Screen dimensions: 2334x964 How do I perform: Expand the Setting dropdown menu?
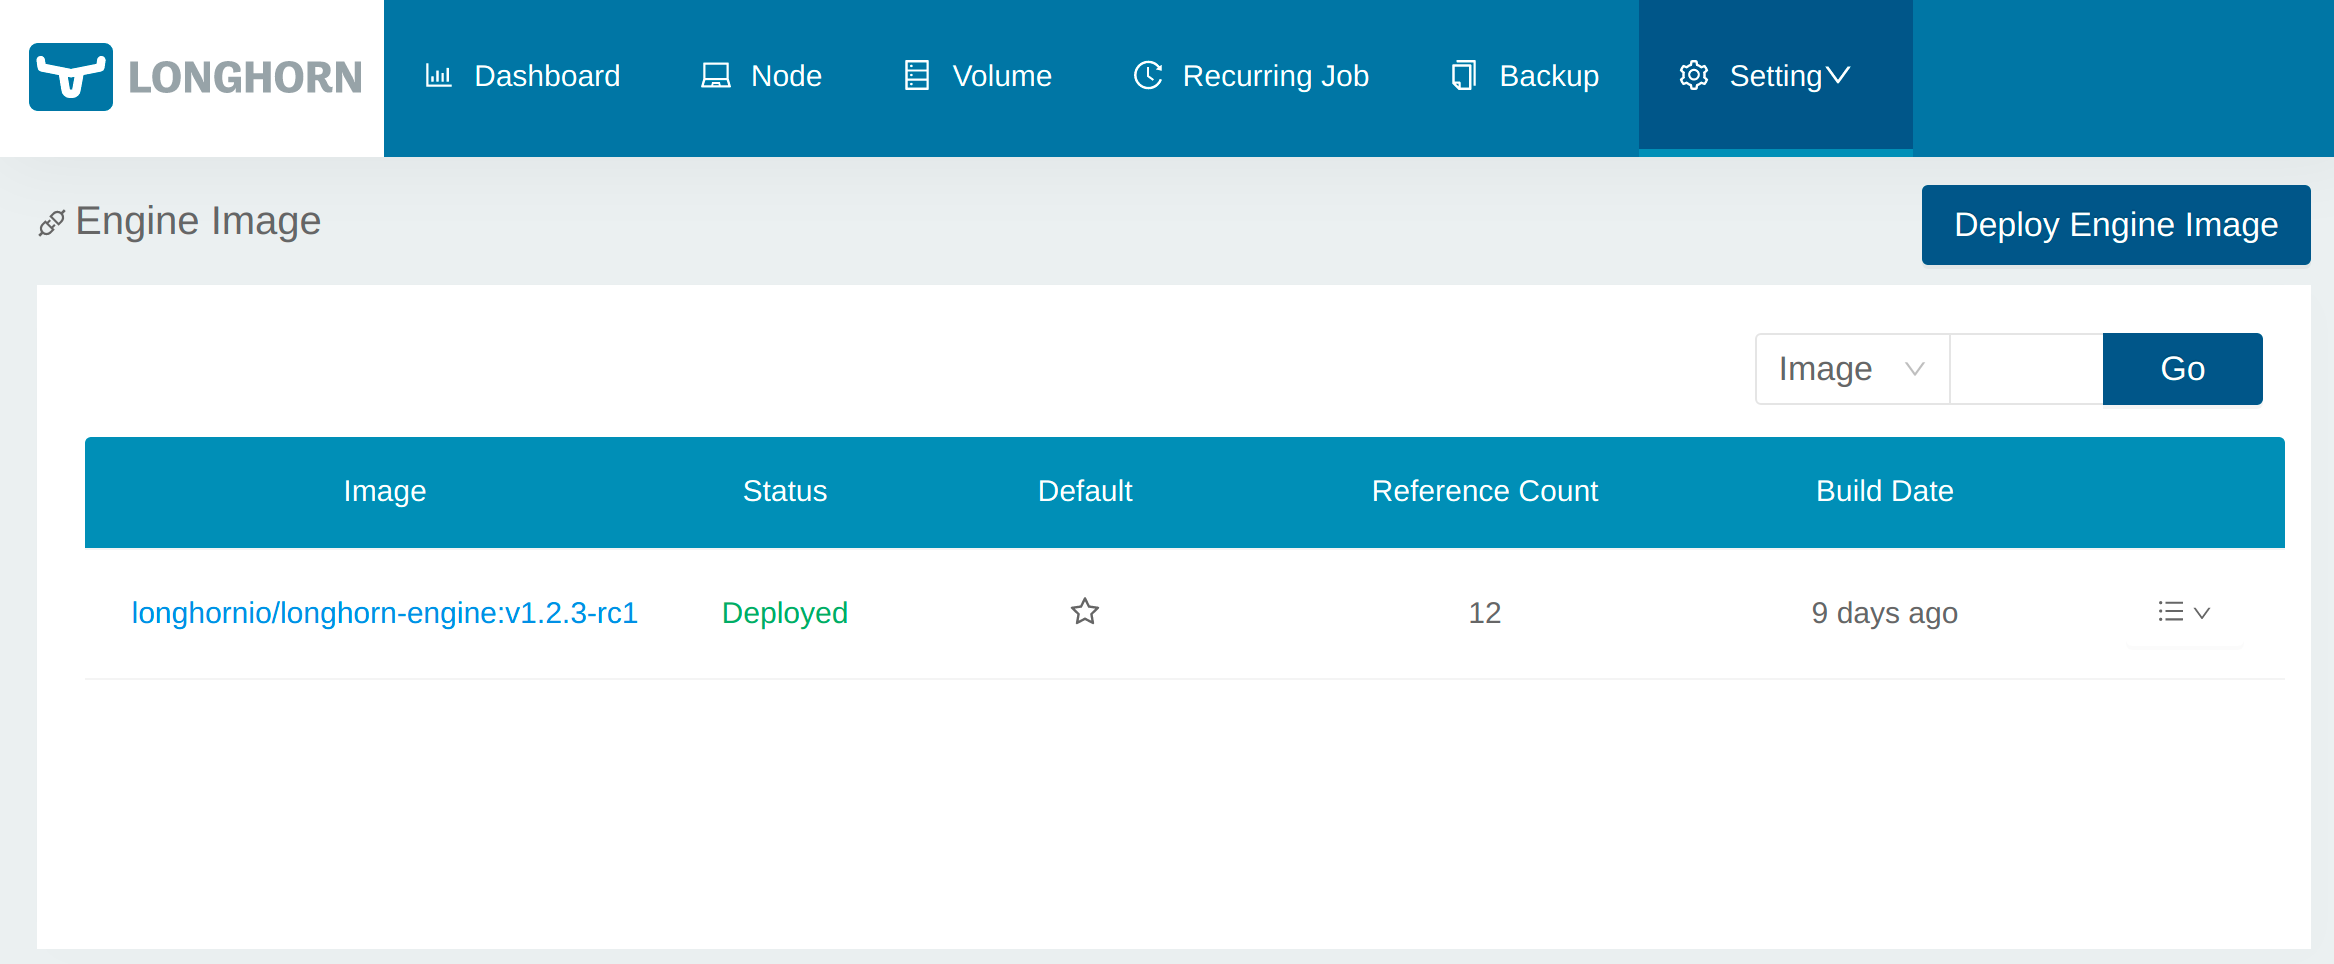[1789, 75]
